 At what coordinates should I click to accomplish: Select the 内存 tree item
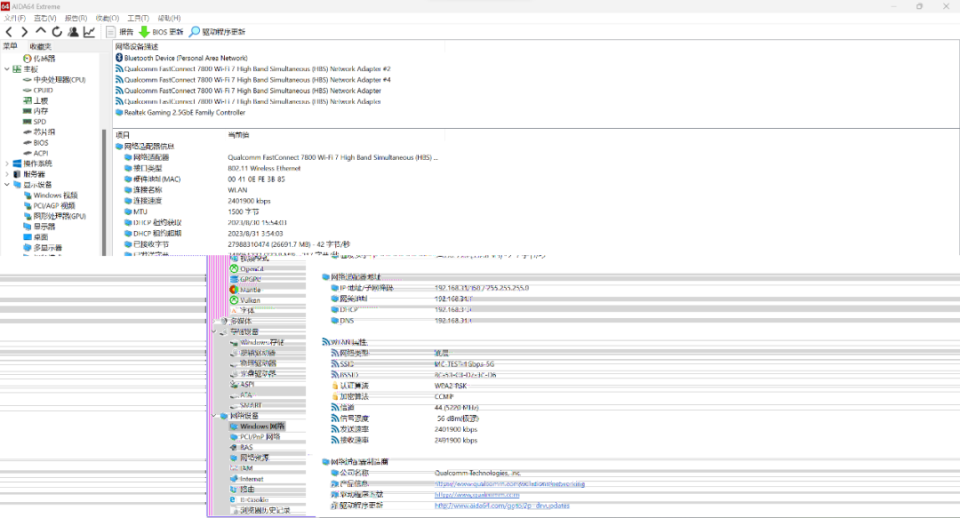click(36, 111)
